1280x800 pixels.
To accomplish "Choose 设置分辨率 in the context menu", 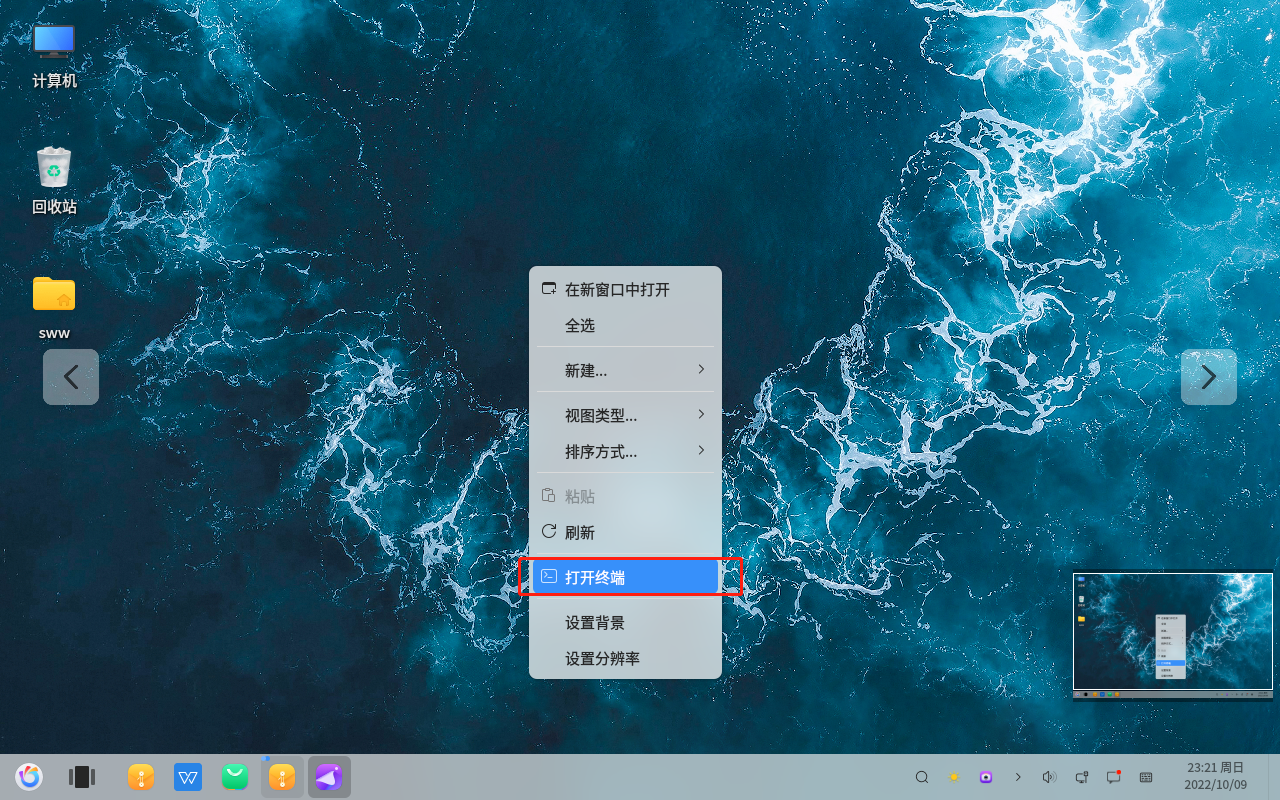I will pos(625,658).
